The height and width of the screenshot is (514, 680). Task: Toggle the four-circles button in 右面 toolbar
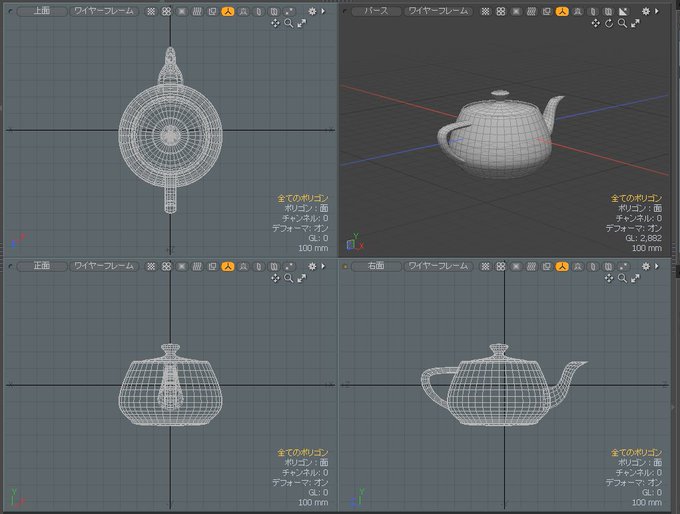pyautogui.click(x=501, y=266)
